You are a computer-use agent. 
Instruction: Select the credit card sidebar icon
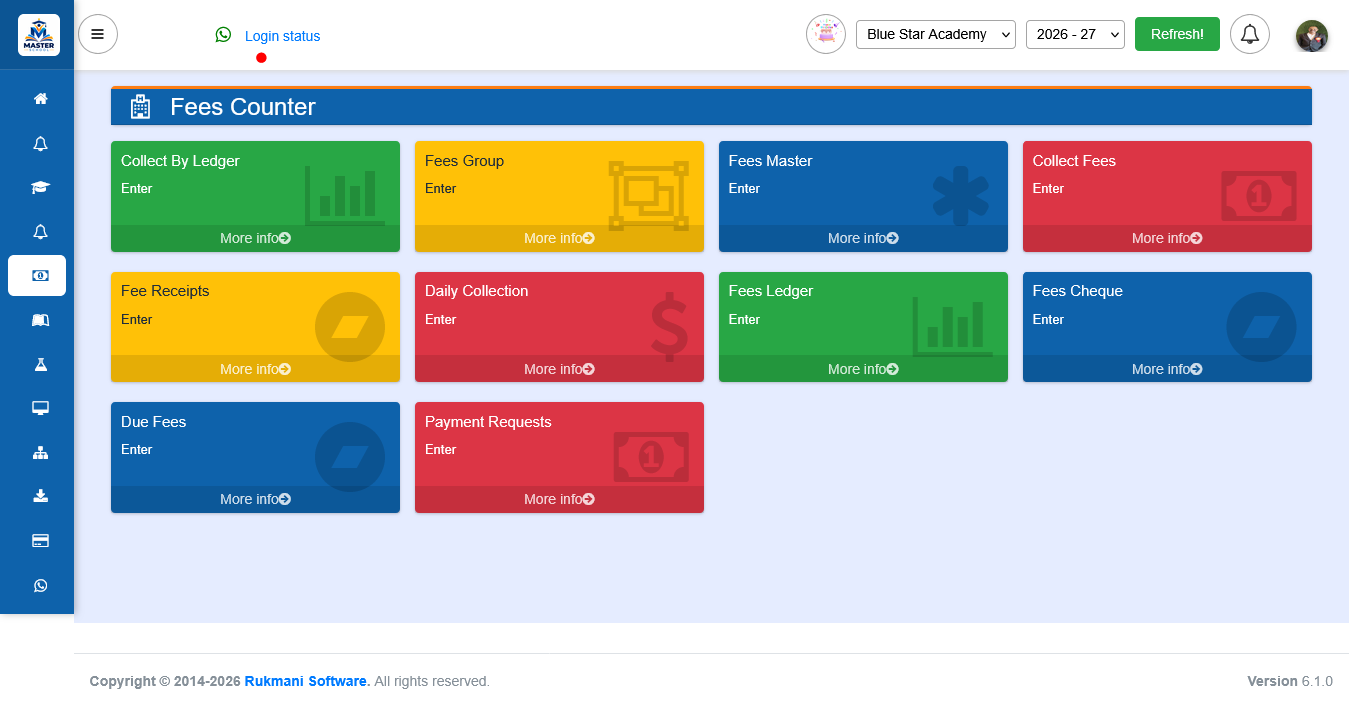[40, 541]
